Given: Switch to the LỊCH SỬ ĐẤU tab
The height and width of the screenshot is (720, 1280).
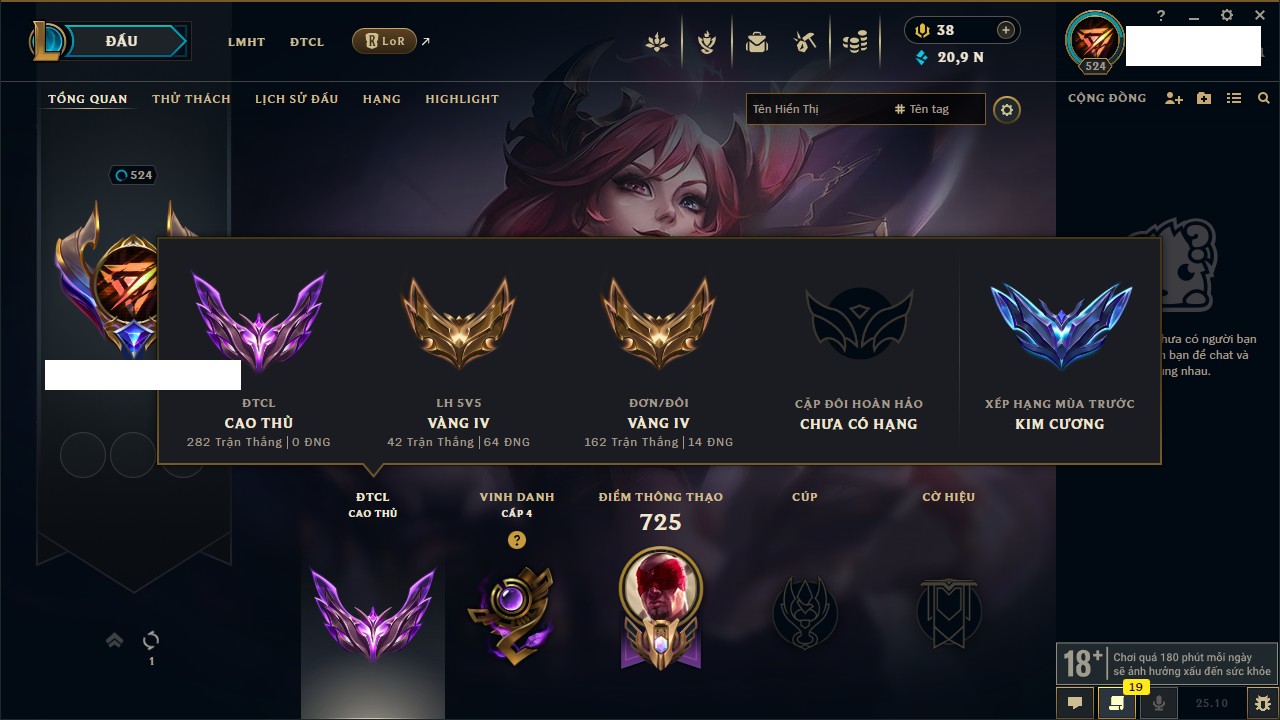Looking at the screenshot, I should coord(296,99).
